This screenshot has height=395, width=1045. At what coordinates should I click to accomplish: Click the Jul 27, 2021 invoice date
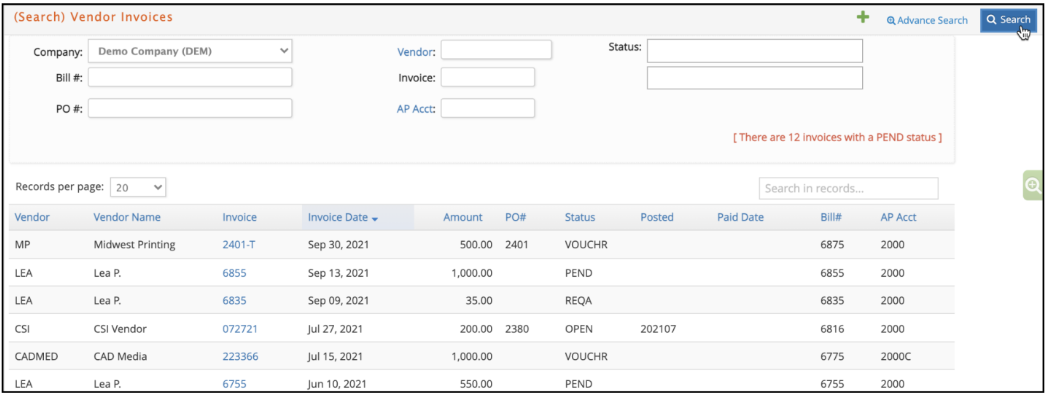336,329
